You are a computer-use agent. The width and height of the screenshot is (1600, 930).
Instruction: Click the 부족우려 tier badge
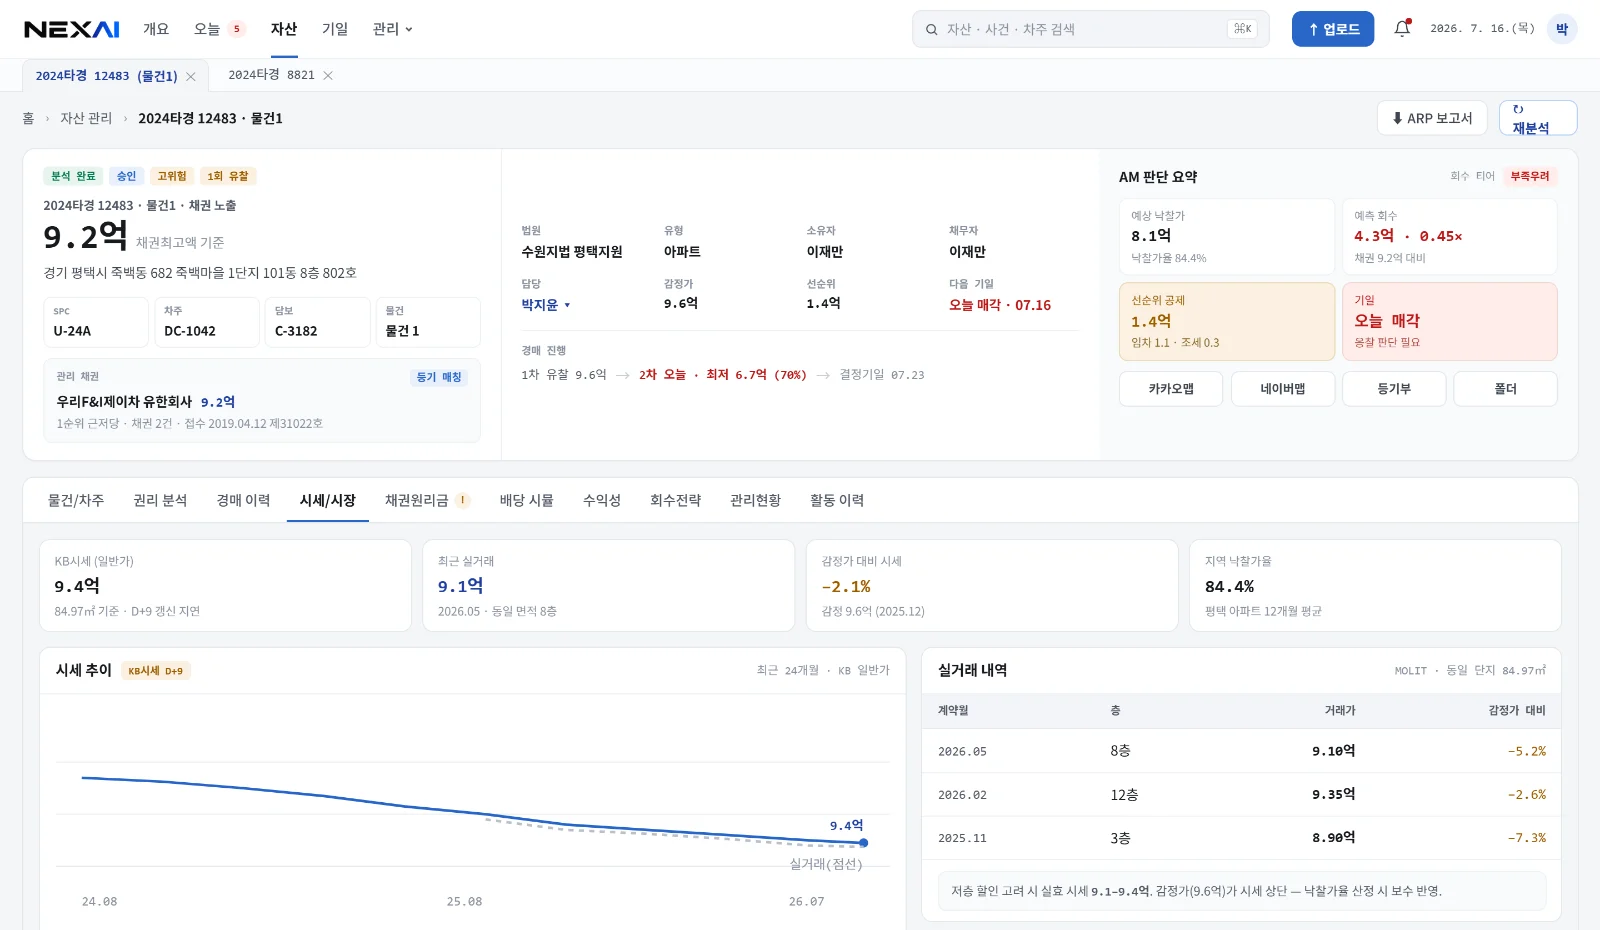point(1529,176)
